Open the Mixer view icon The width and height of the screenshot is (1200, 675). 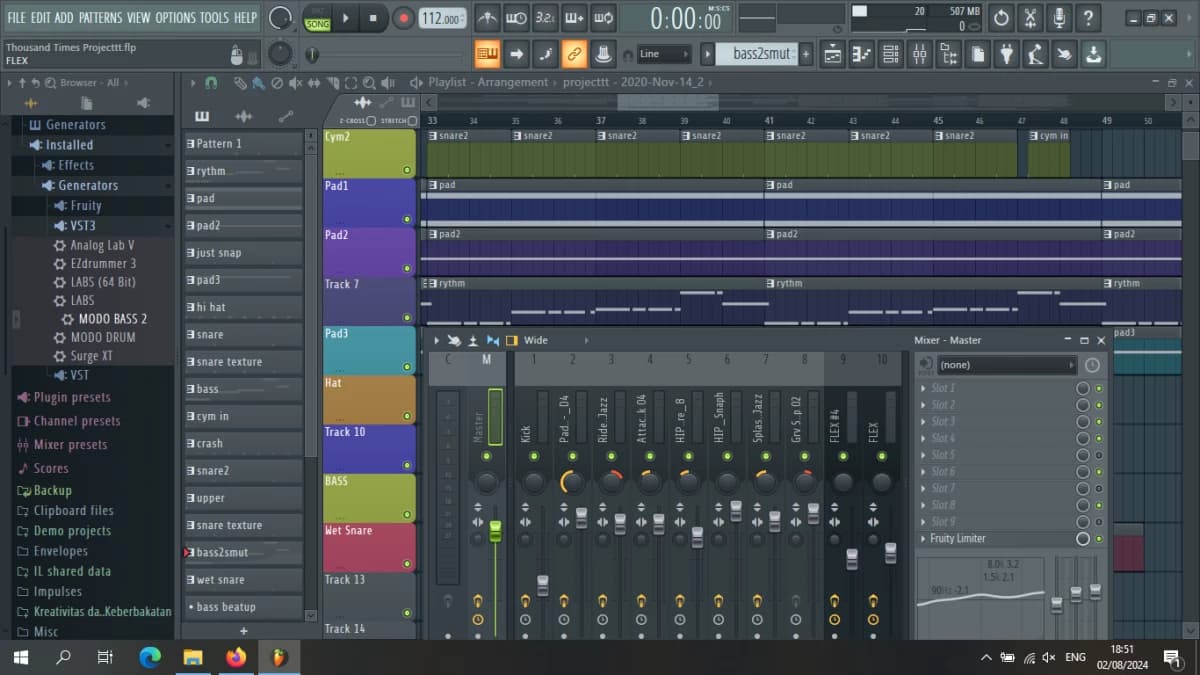(919, 54)
